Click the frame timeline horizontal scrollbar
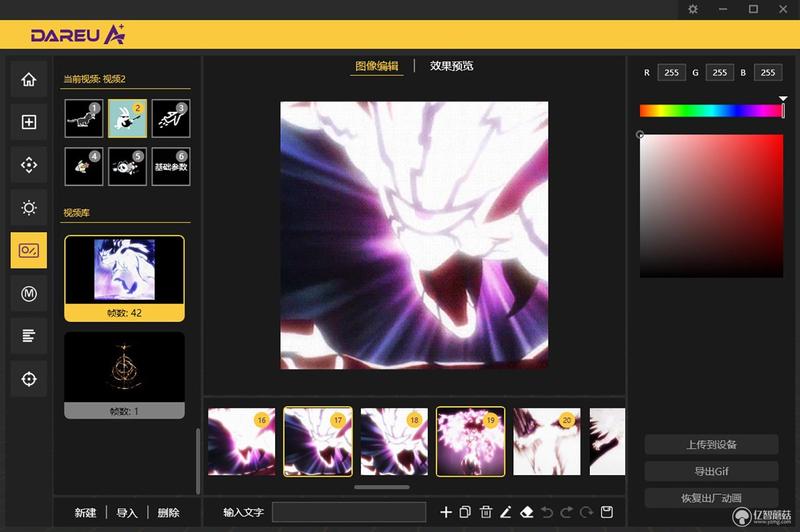Image resolution: width=800 pixels, height=532 pixels. (x=382, y=487)
